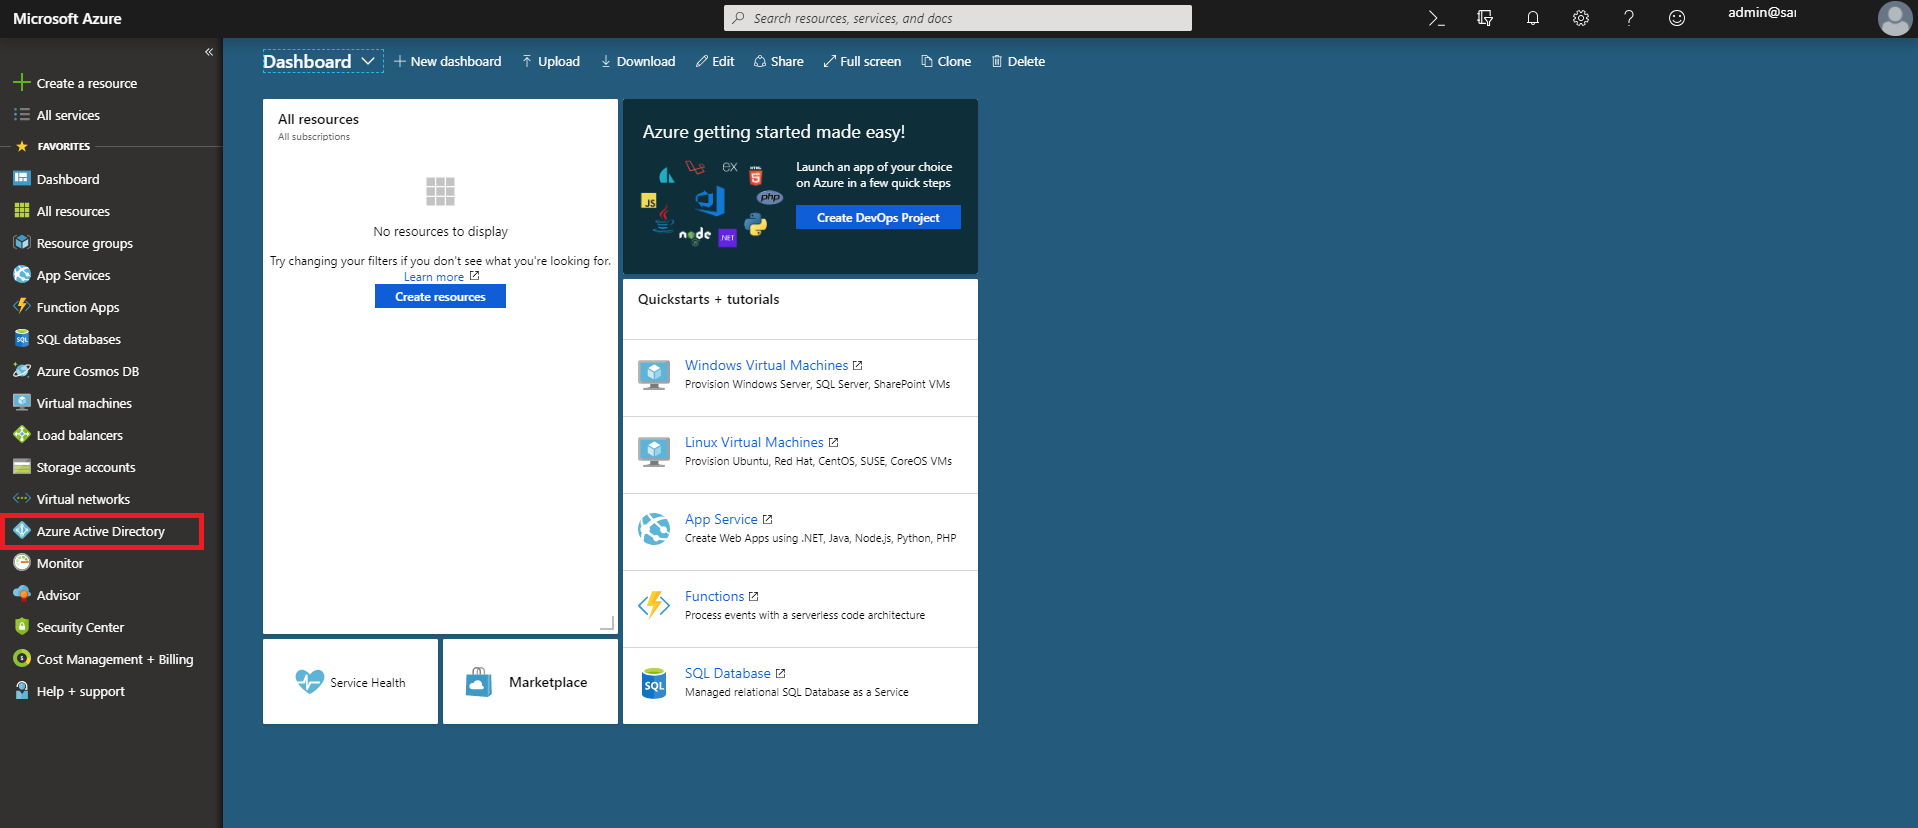Click the Create resources button

pos(440,296)
